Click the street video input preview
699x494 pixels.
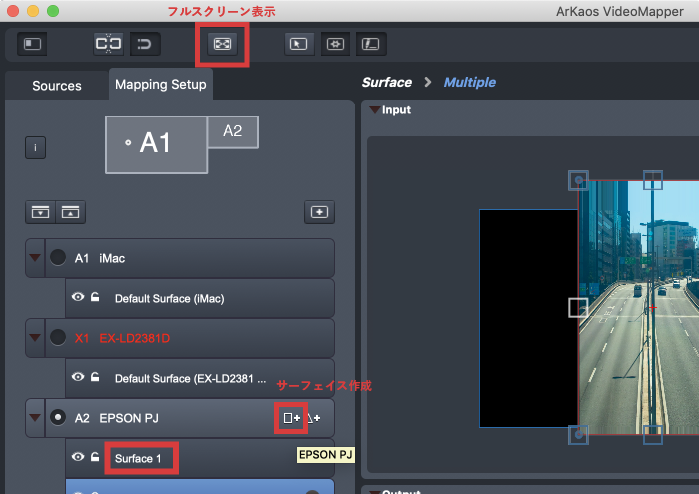pos(639,308)
